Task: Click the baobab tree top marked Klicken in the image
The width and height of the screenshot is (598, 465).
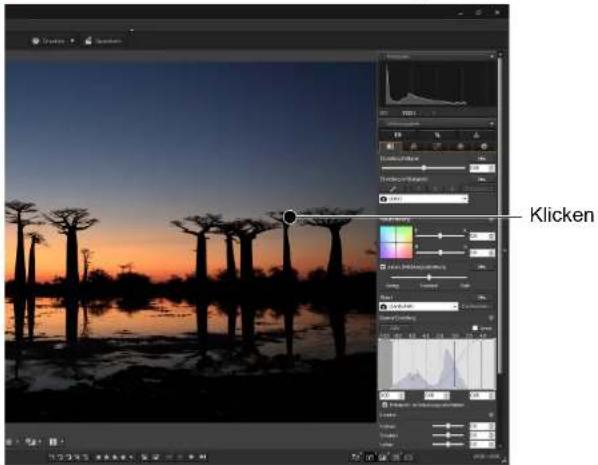Action: (x=290, y=217)
